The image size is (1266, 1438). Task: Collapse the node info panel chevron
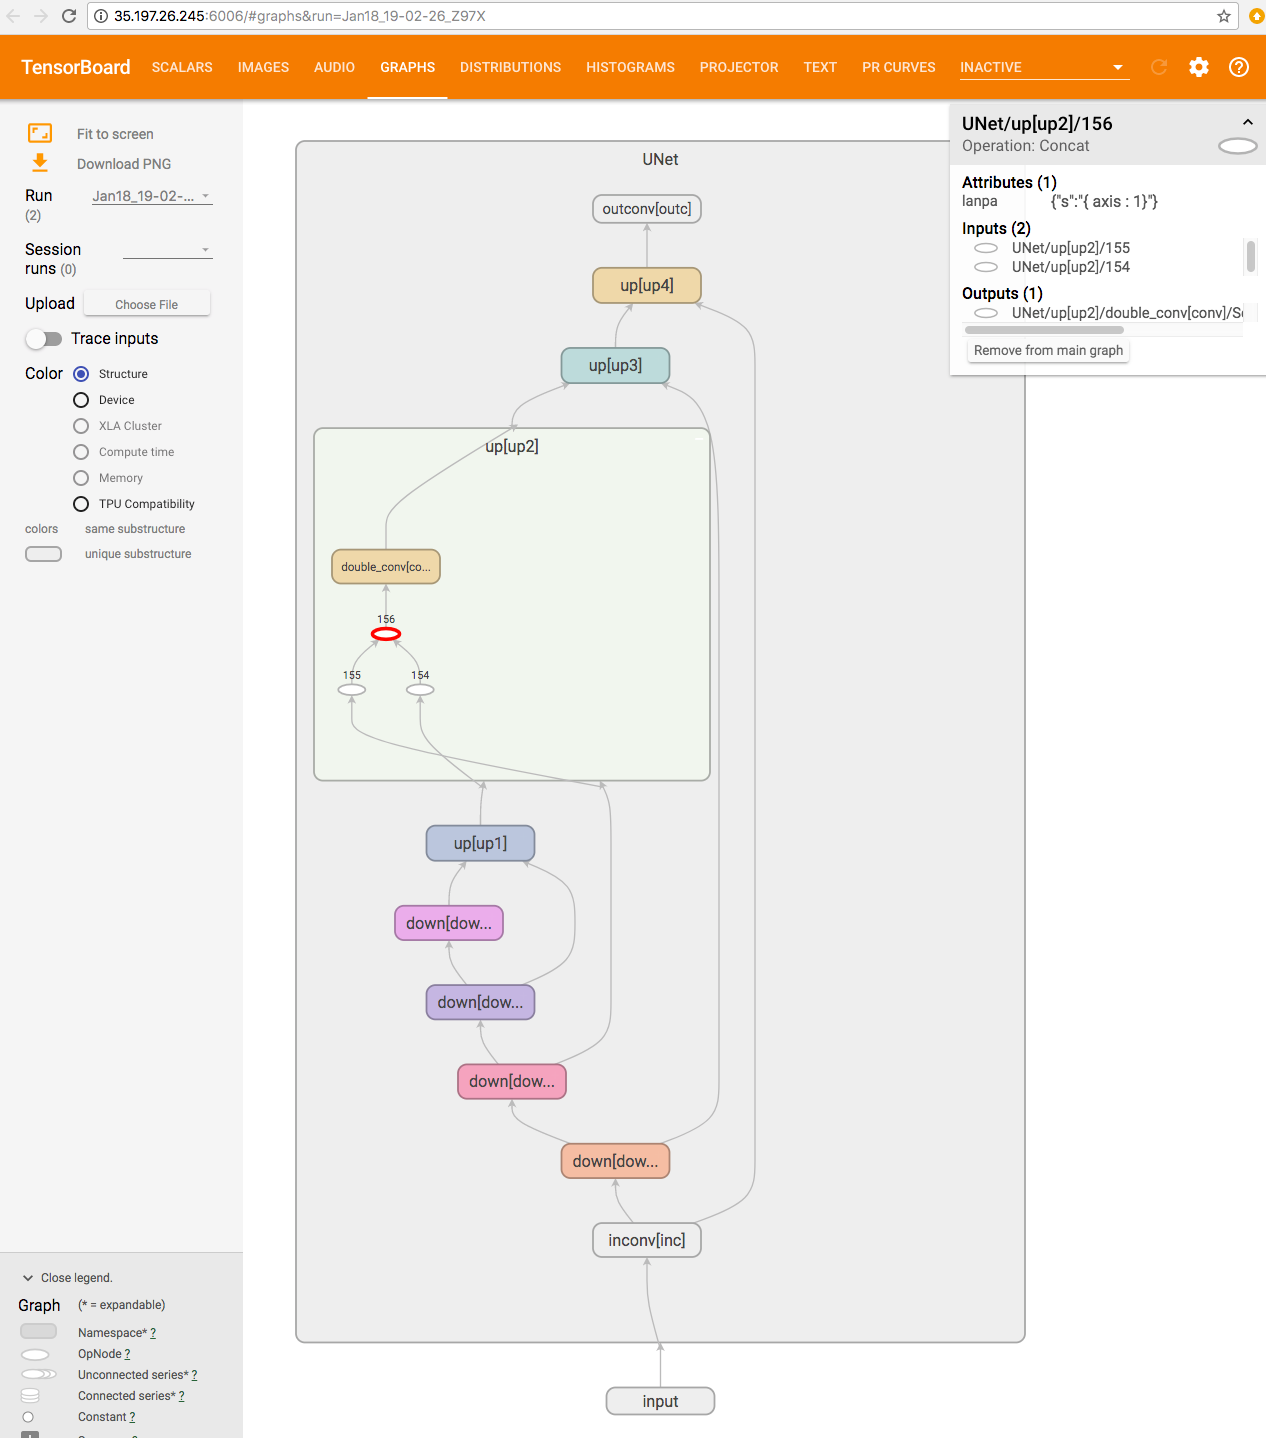click(1247, 122)
